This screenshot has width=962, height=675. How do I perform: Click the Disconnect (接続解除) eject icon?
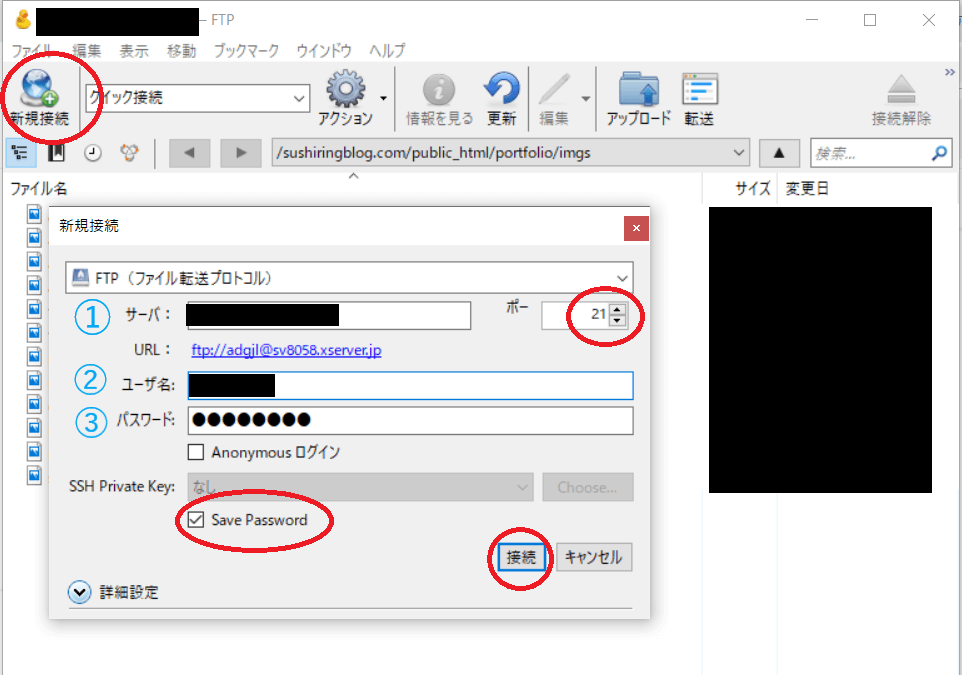[x=901, y=90]
